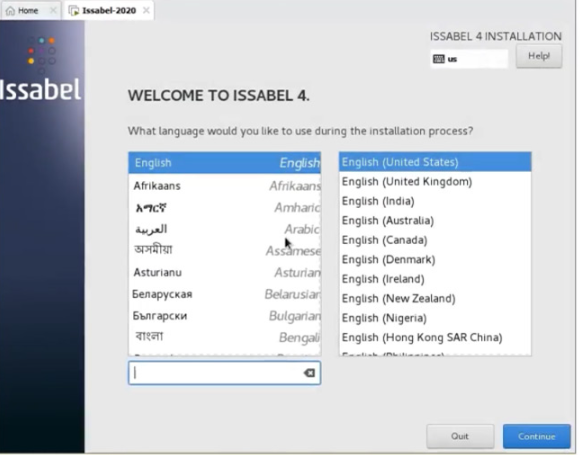Choose English (New Zealand) locale
The height and width of the screenshot is (455, 580).
pyautogui.click(x=435, y=299)
